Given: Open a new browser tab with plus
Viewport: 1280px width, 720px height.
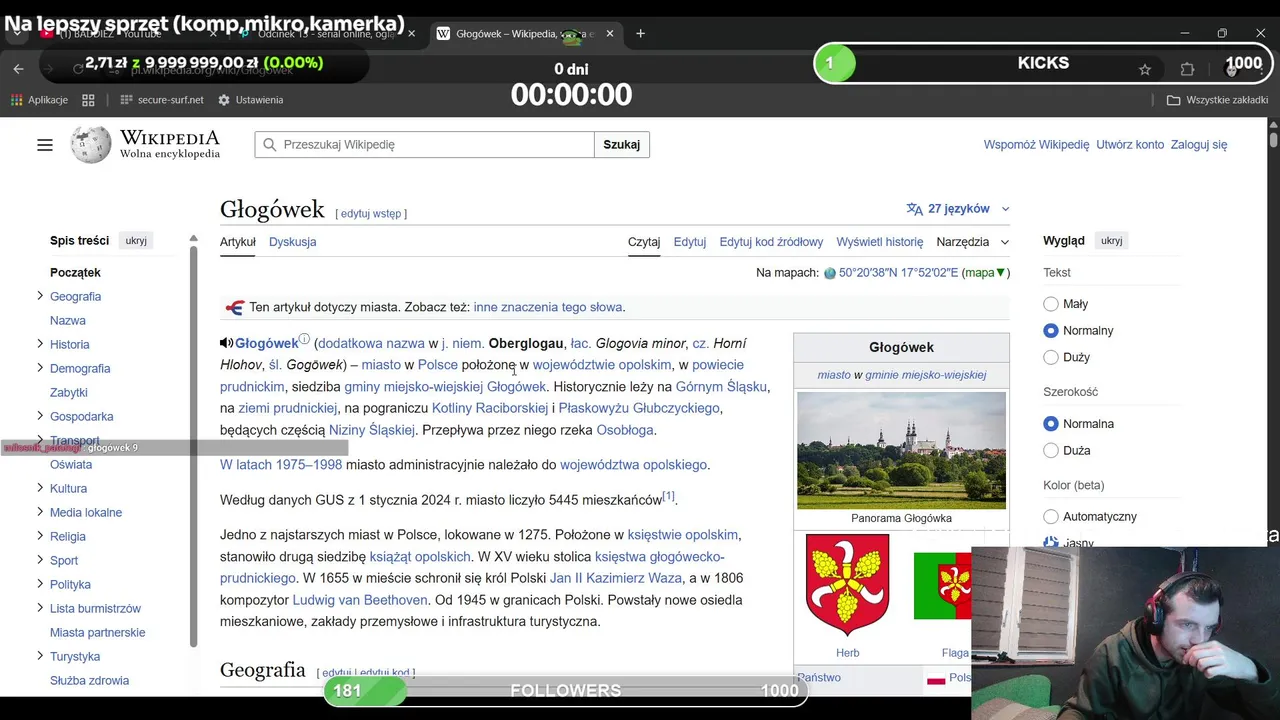Looking at the screenshot, I should tap(640, 33).
